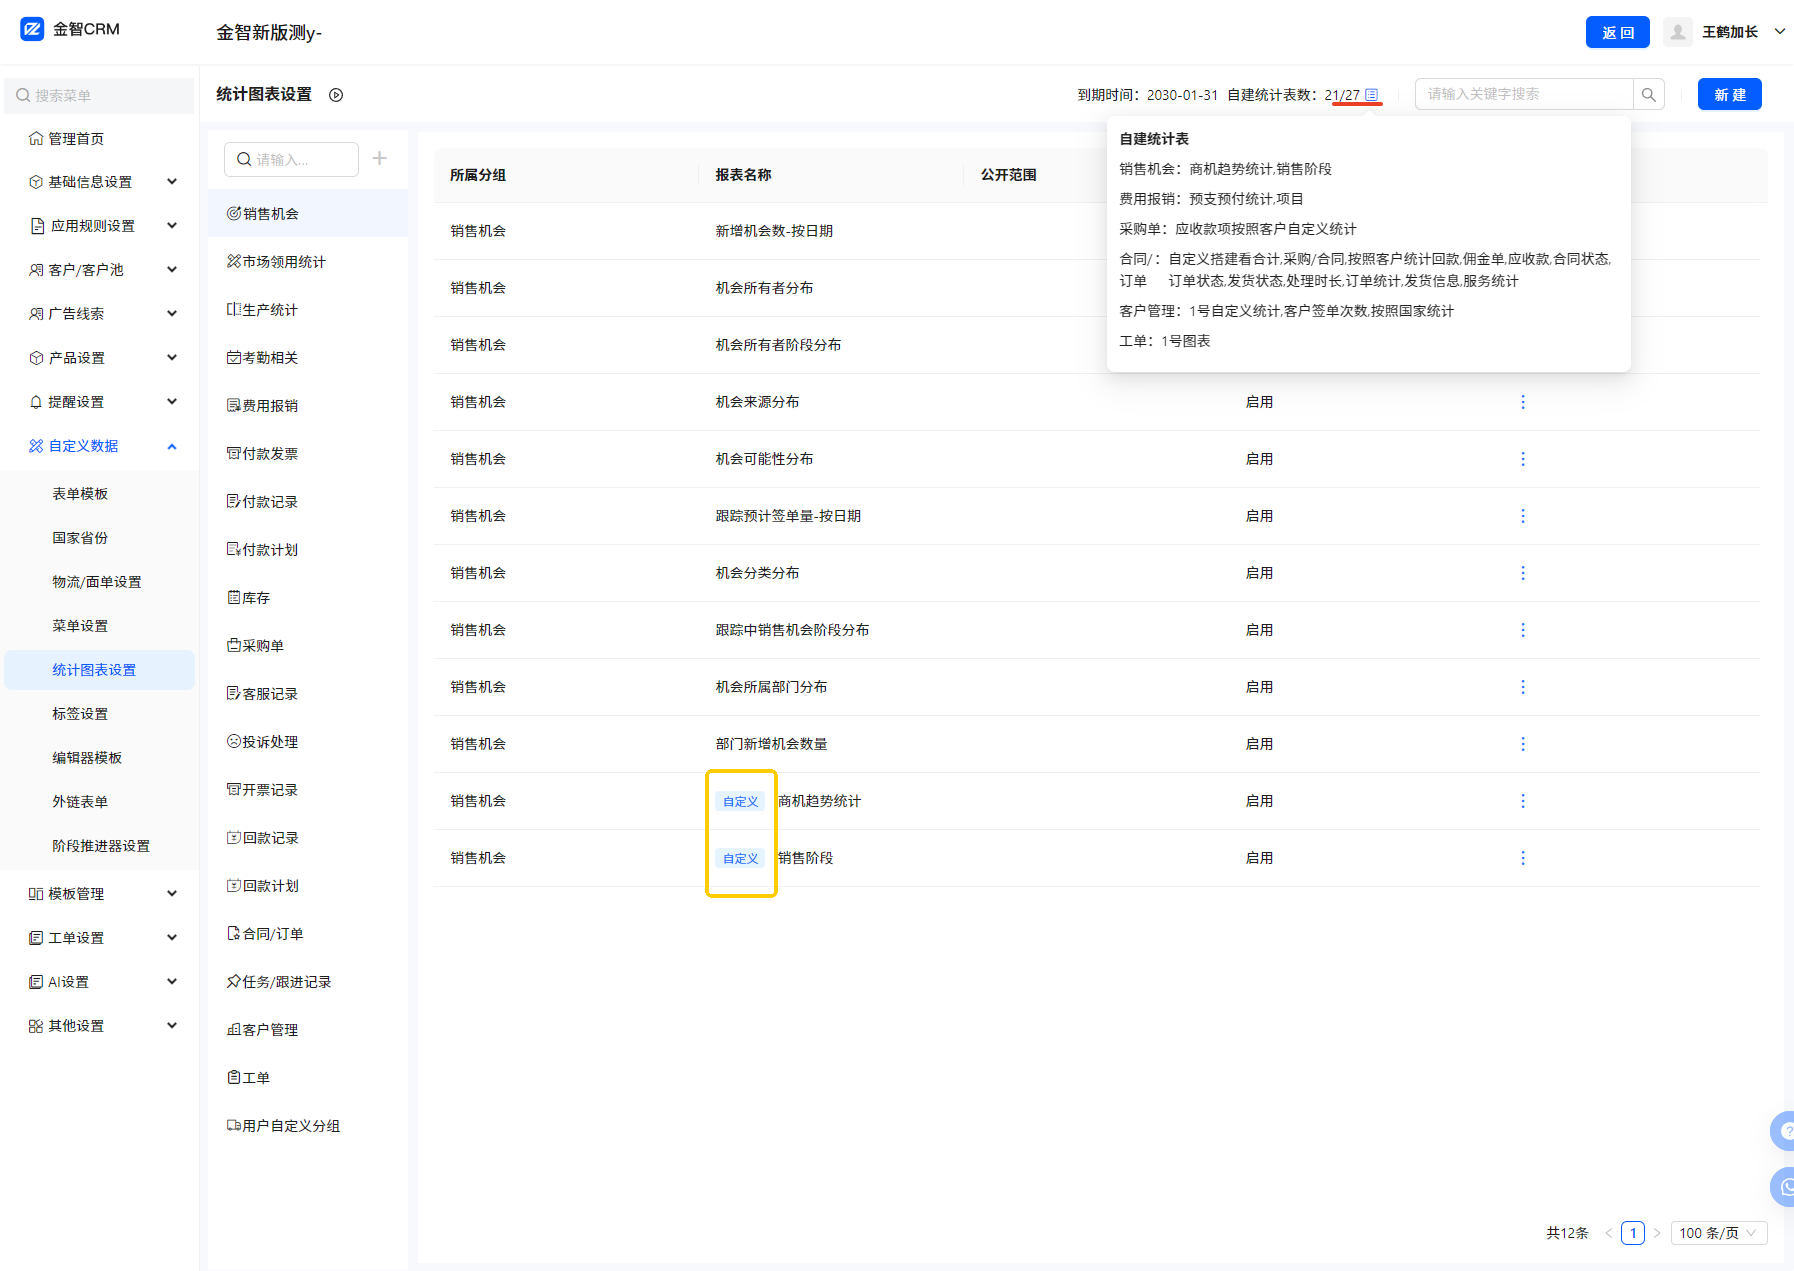
Task: Click the 新建 button
Action: tap(1729, 95)
